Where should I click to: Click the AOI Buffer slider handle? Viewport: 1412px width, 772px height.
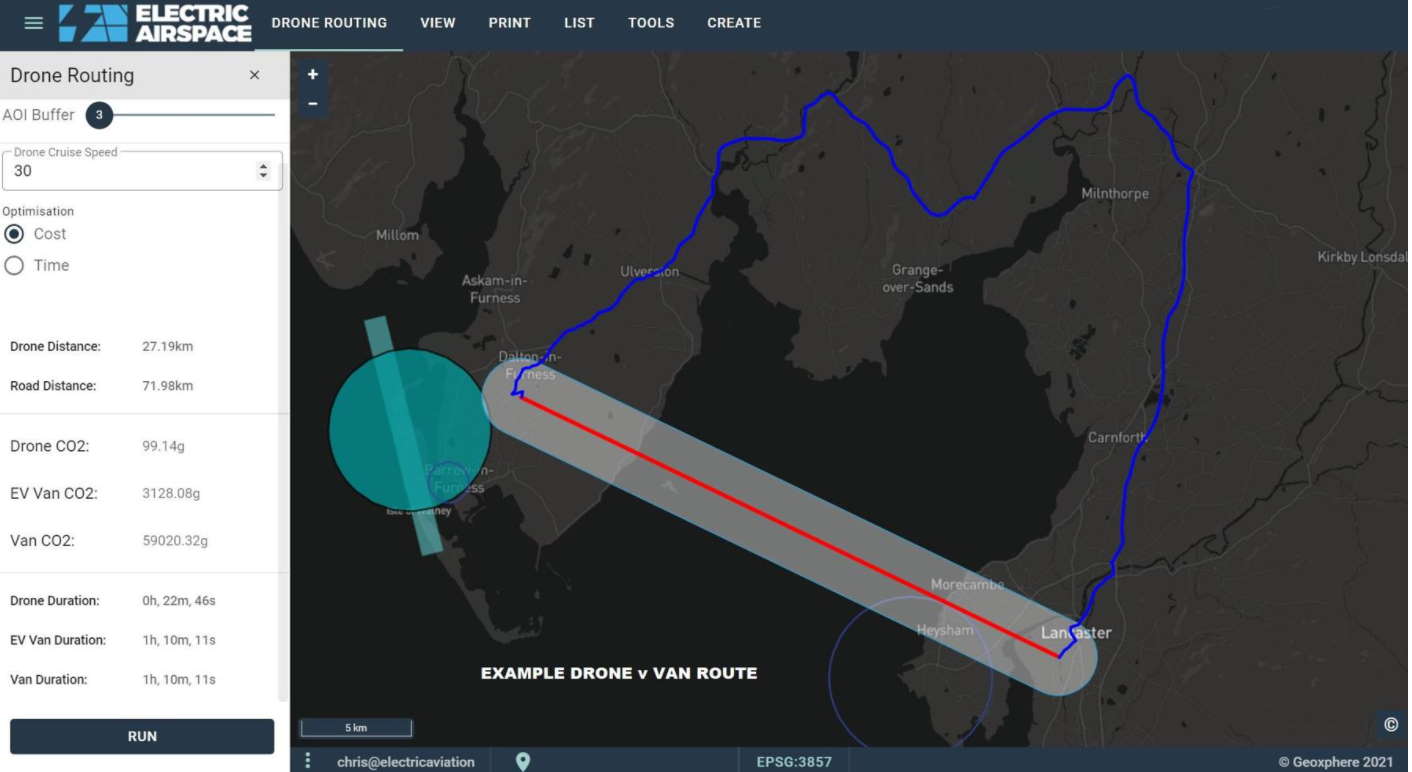tap(99, 115)
